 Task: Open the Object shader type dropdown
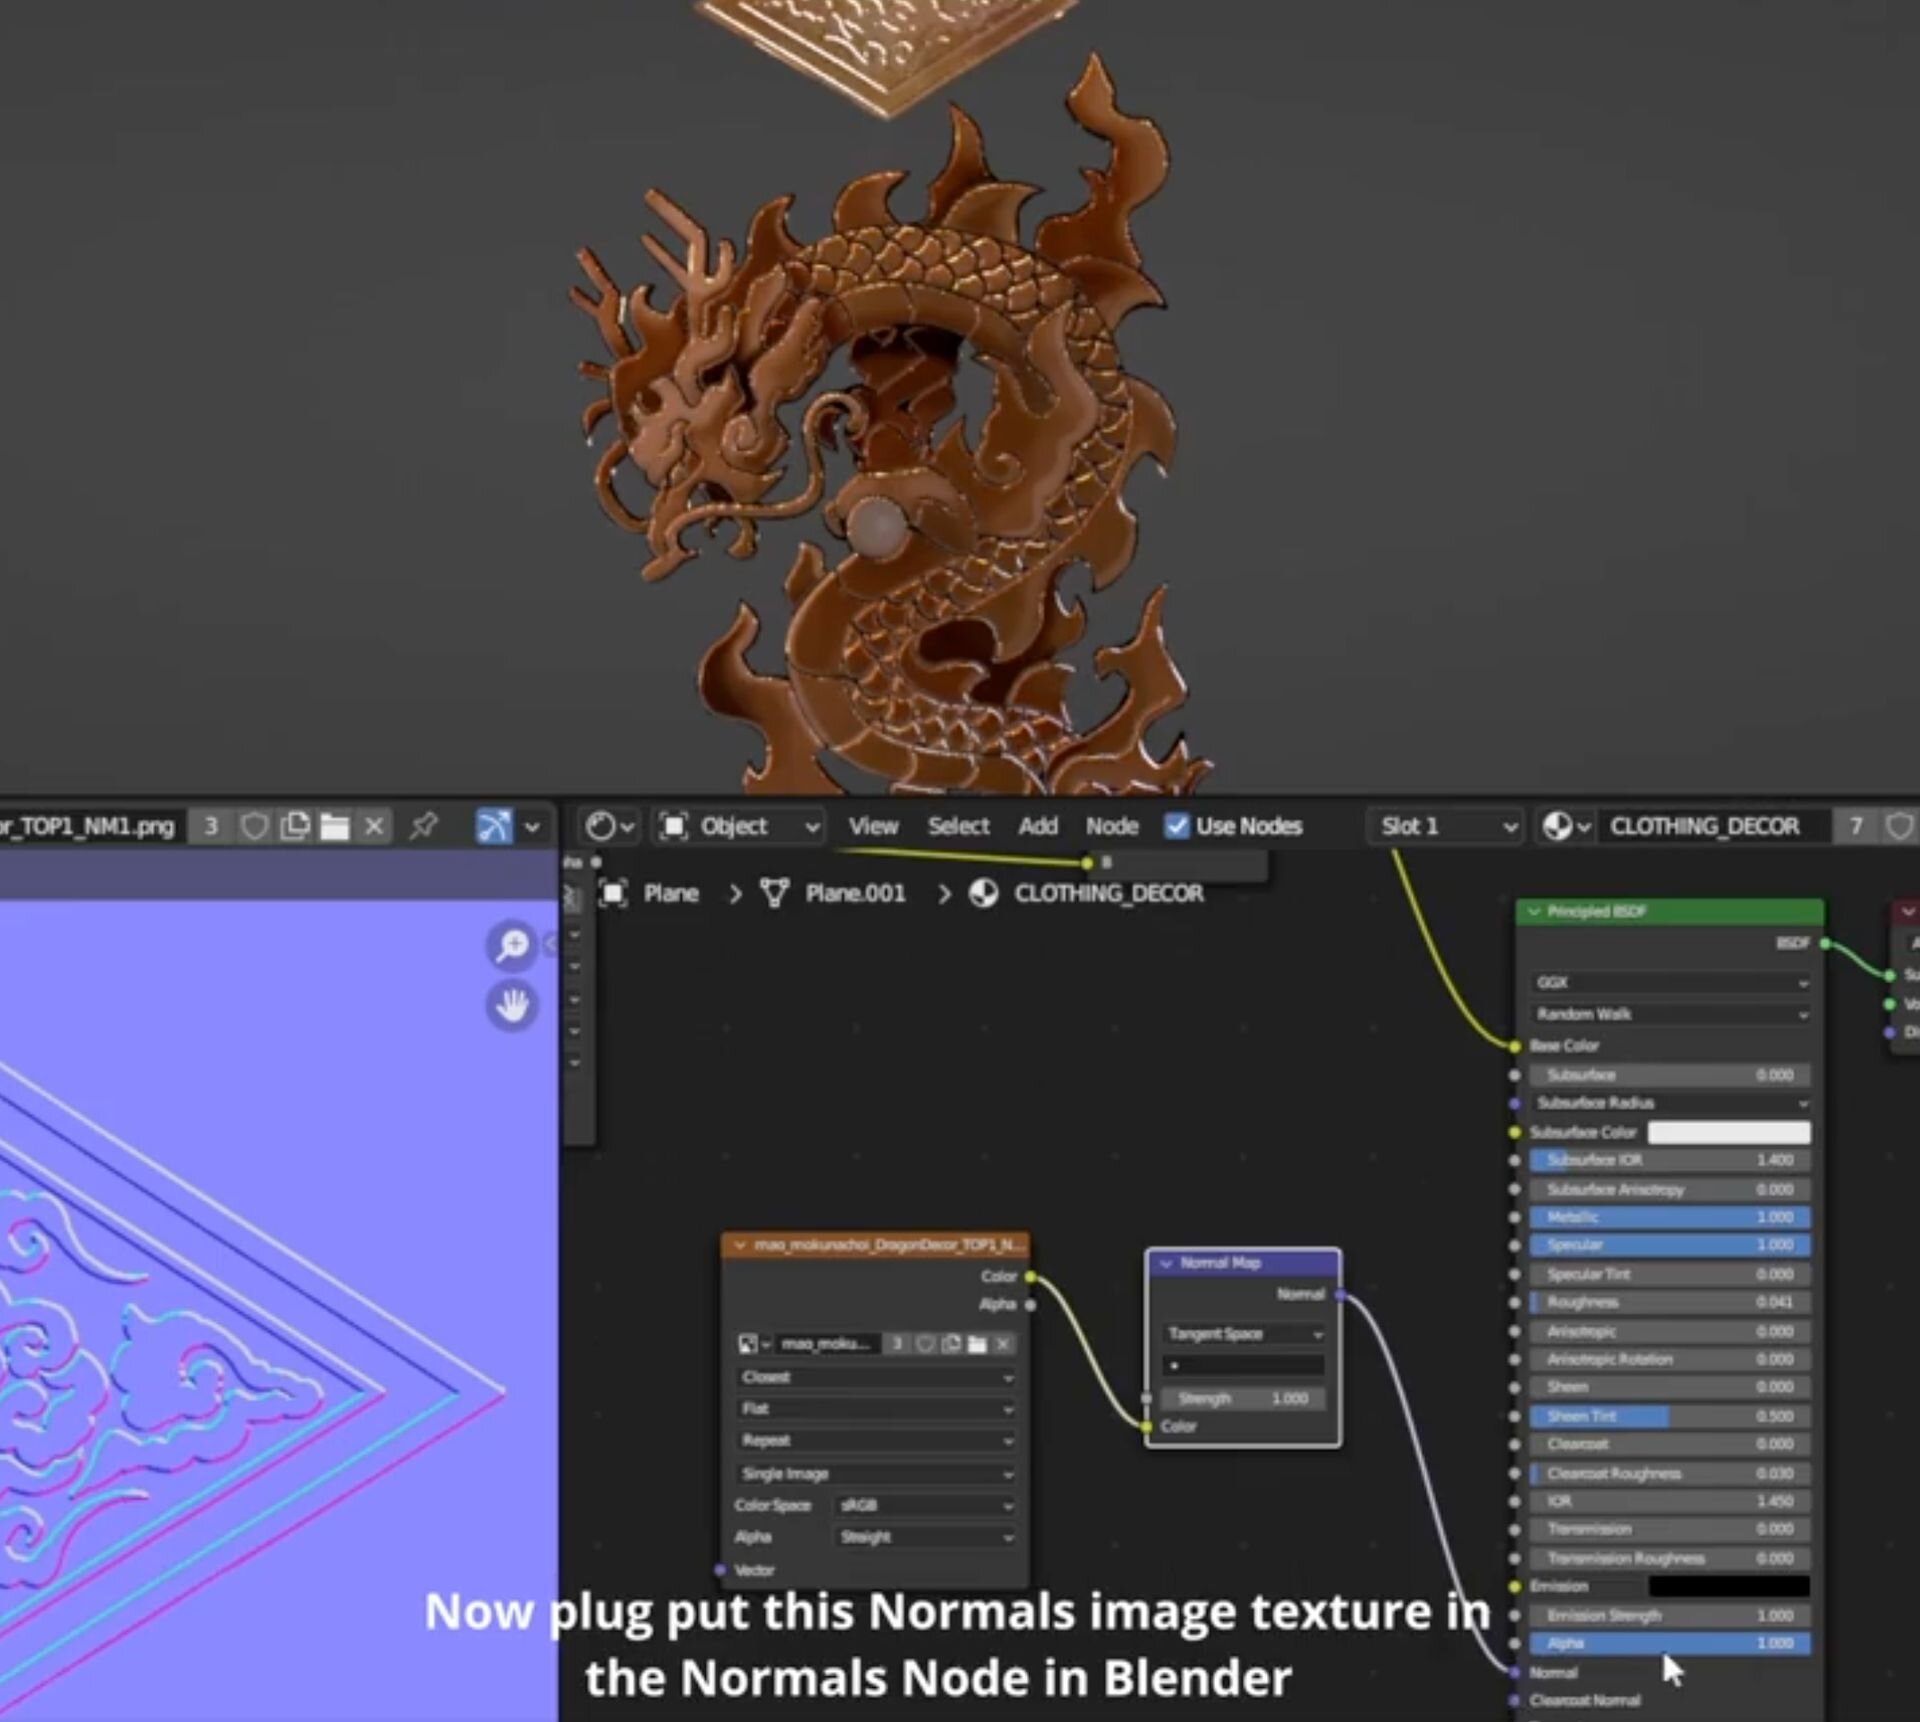tap(742, 826)
